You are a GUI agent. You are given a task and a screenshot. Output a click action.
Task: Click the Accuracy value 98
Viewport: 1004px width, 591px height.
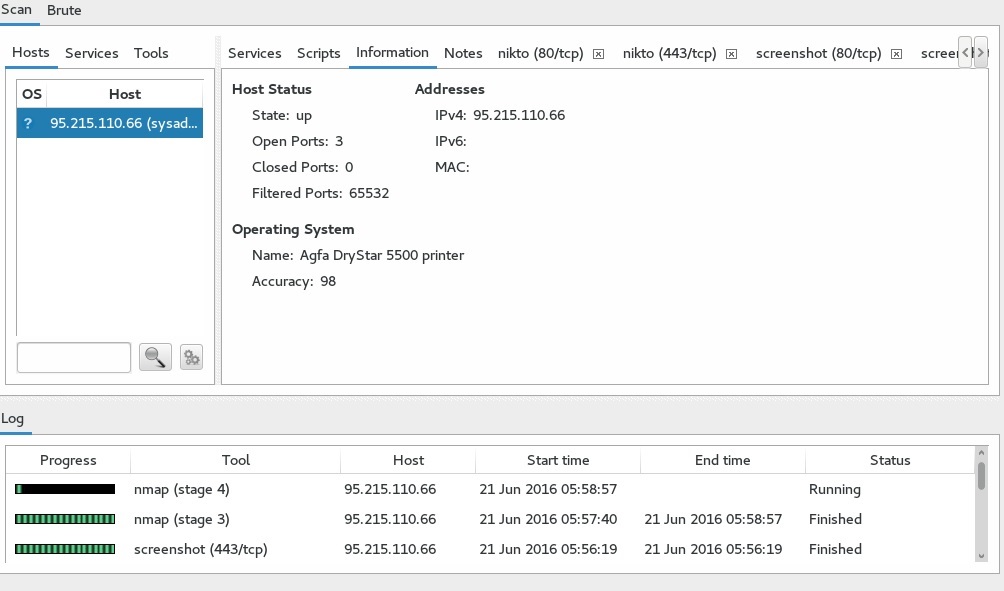(328, 282)
